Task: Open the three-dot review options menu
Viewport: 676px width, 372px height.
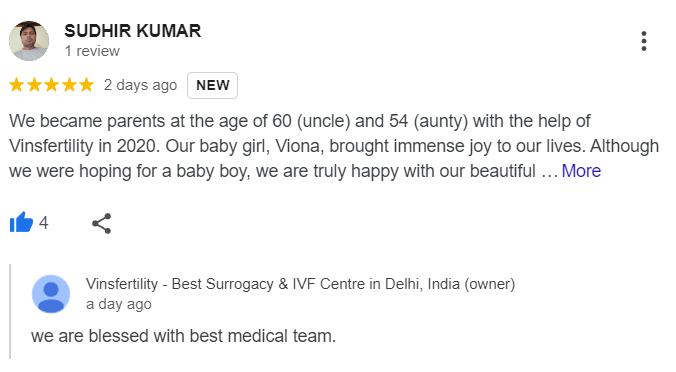Action: coord(644,41)
